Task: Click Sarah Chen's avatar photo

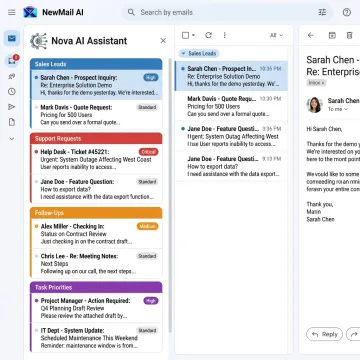Action: pyautogui.click(x=315, y=105)
